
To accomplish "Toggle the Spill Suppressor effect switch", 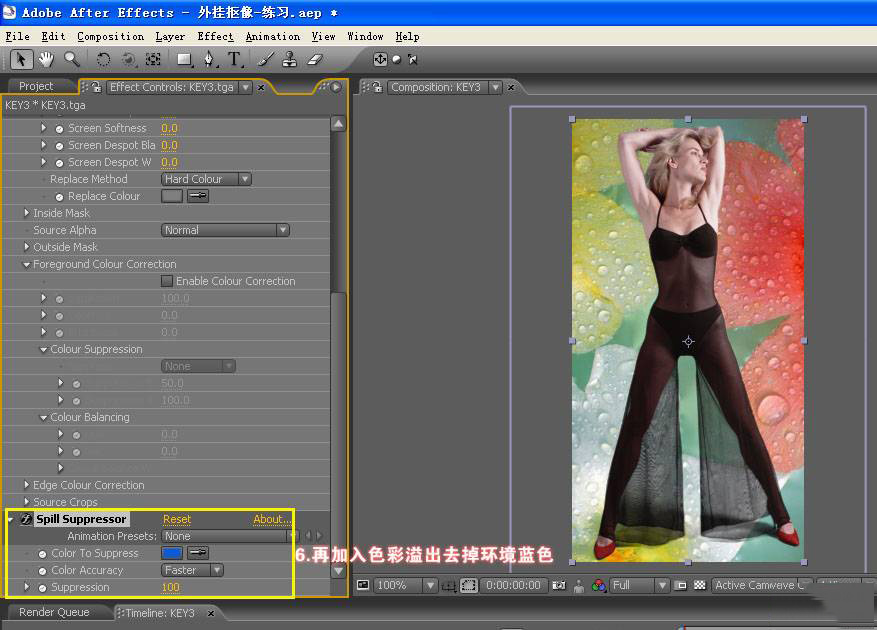I will coord(26,519).
